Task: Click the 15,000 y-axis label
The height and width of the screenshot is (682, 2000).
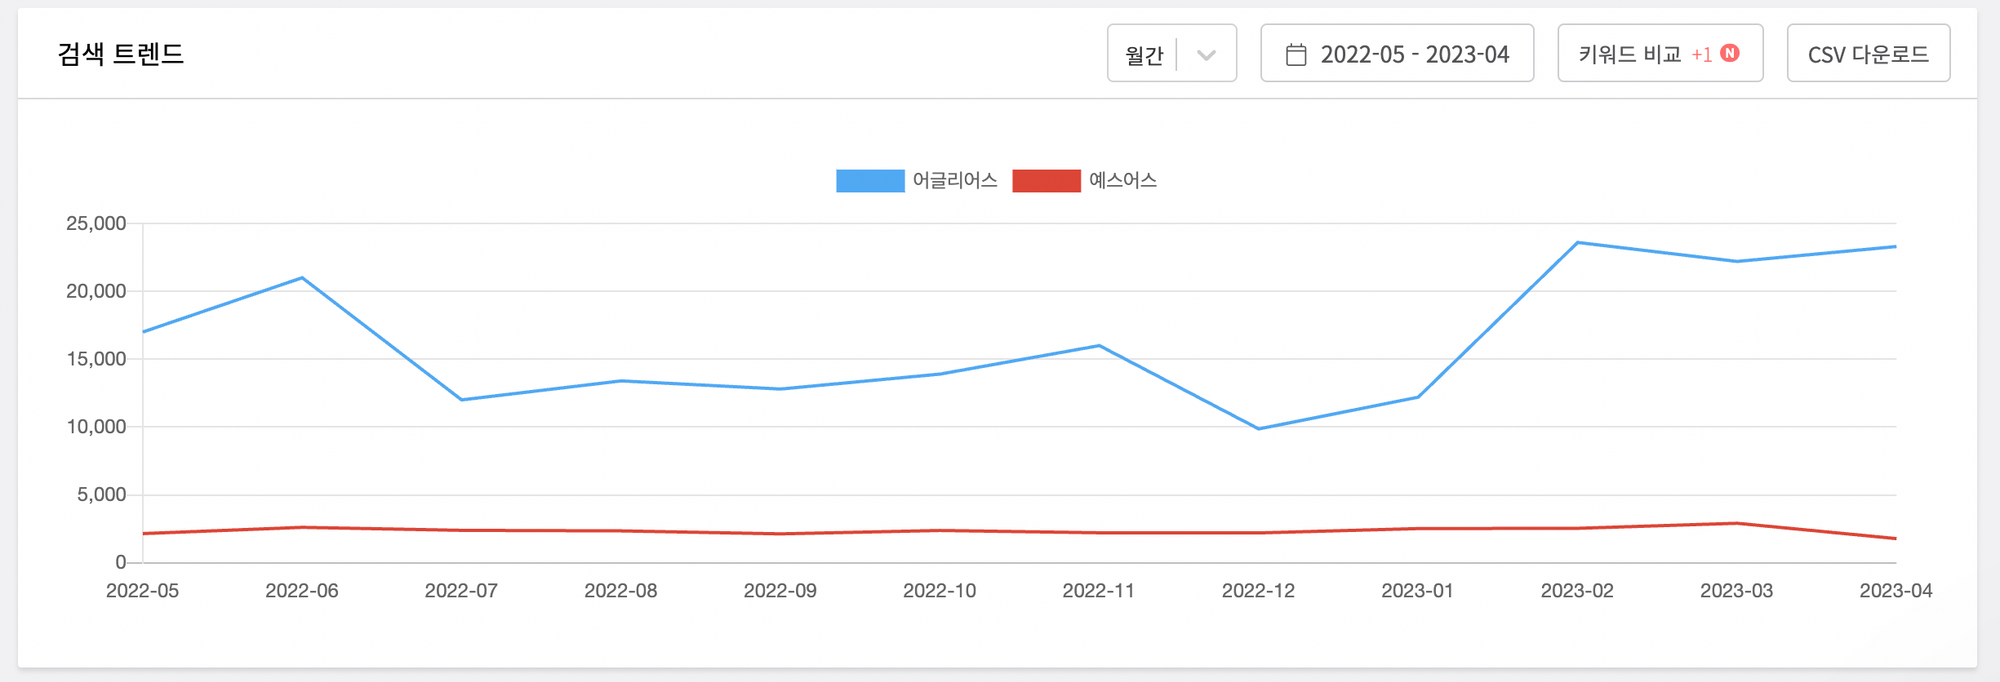Action: point(96,359)
